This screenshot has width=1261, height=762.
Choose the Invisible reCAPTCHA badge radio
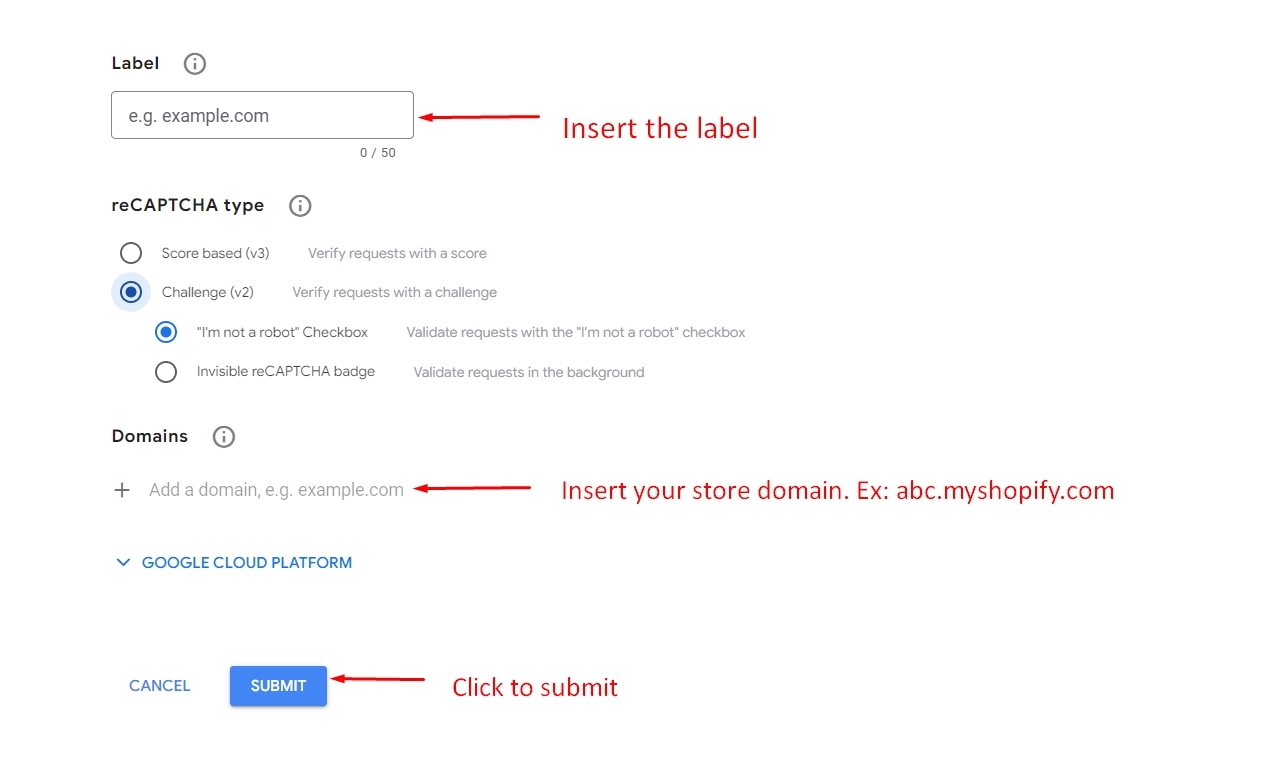click(x=166, y=372)
